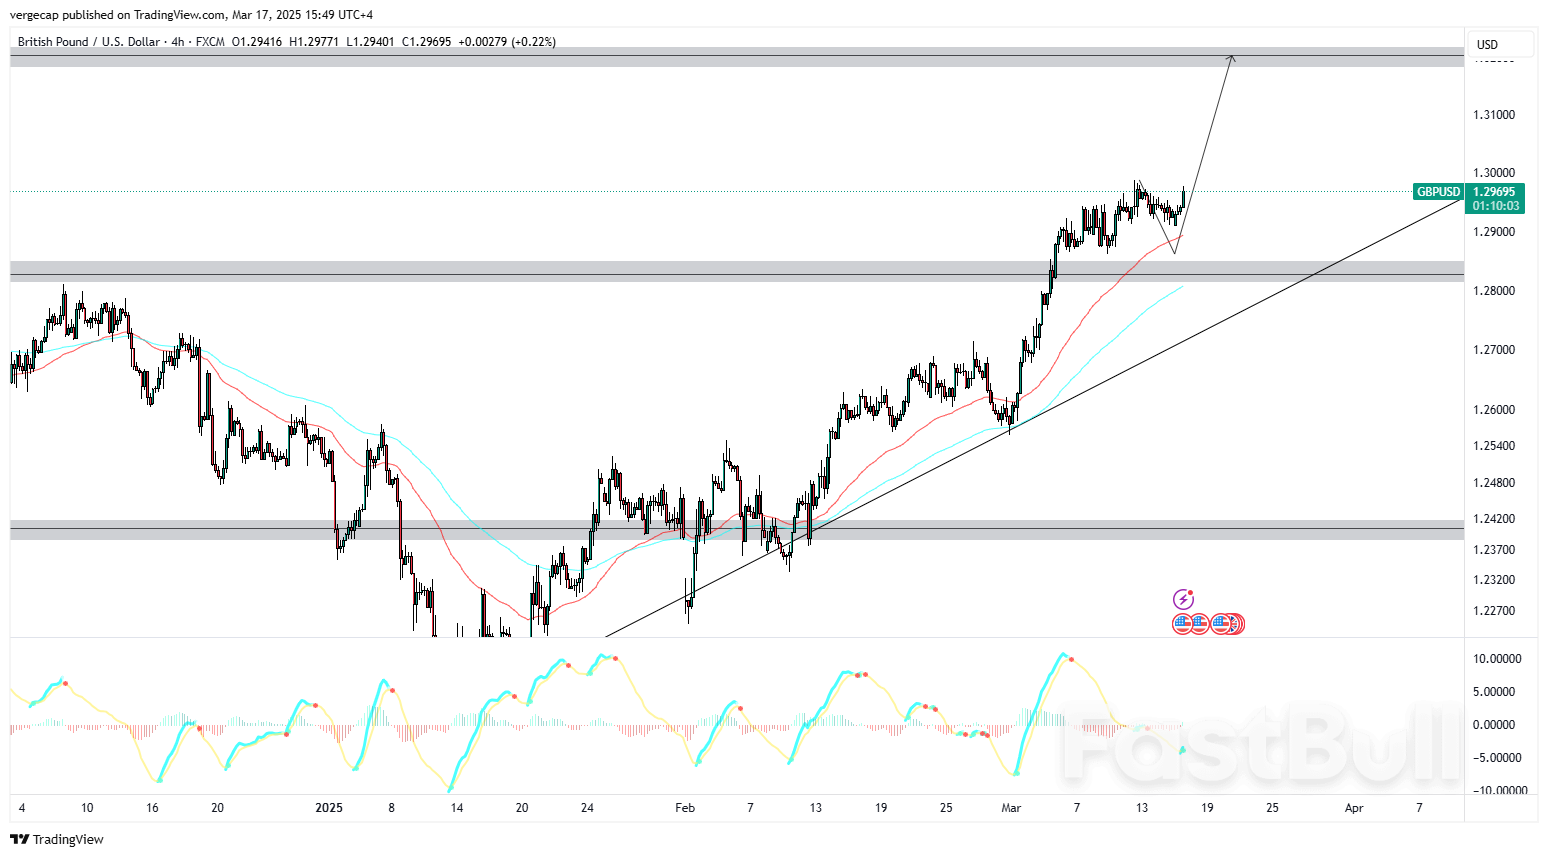Click the 2025 label on the time axis
The image size is (1548, 857).
[329, 808]
